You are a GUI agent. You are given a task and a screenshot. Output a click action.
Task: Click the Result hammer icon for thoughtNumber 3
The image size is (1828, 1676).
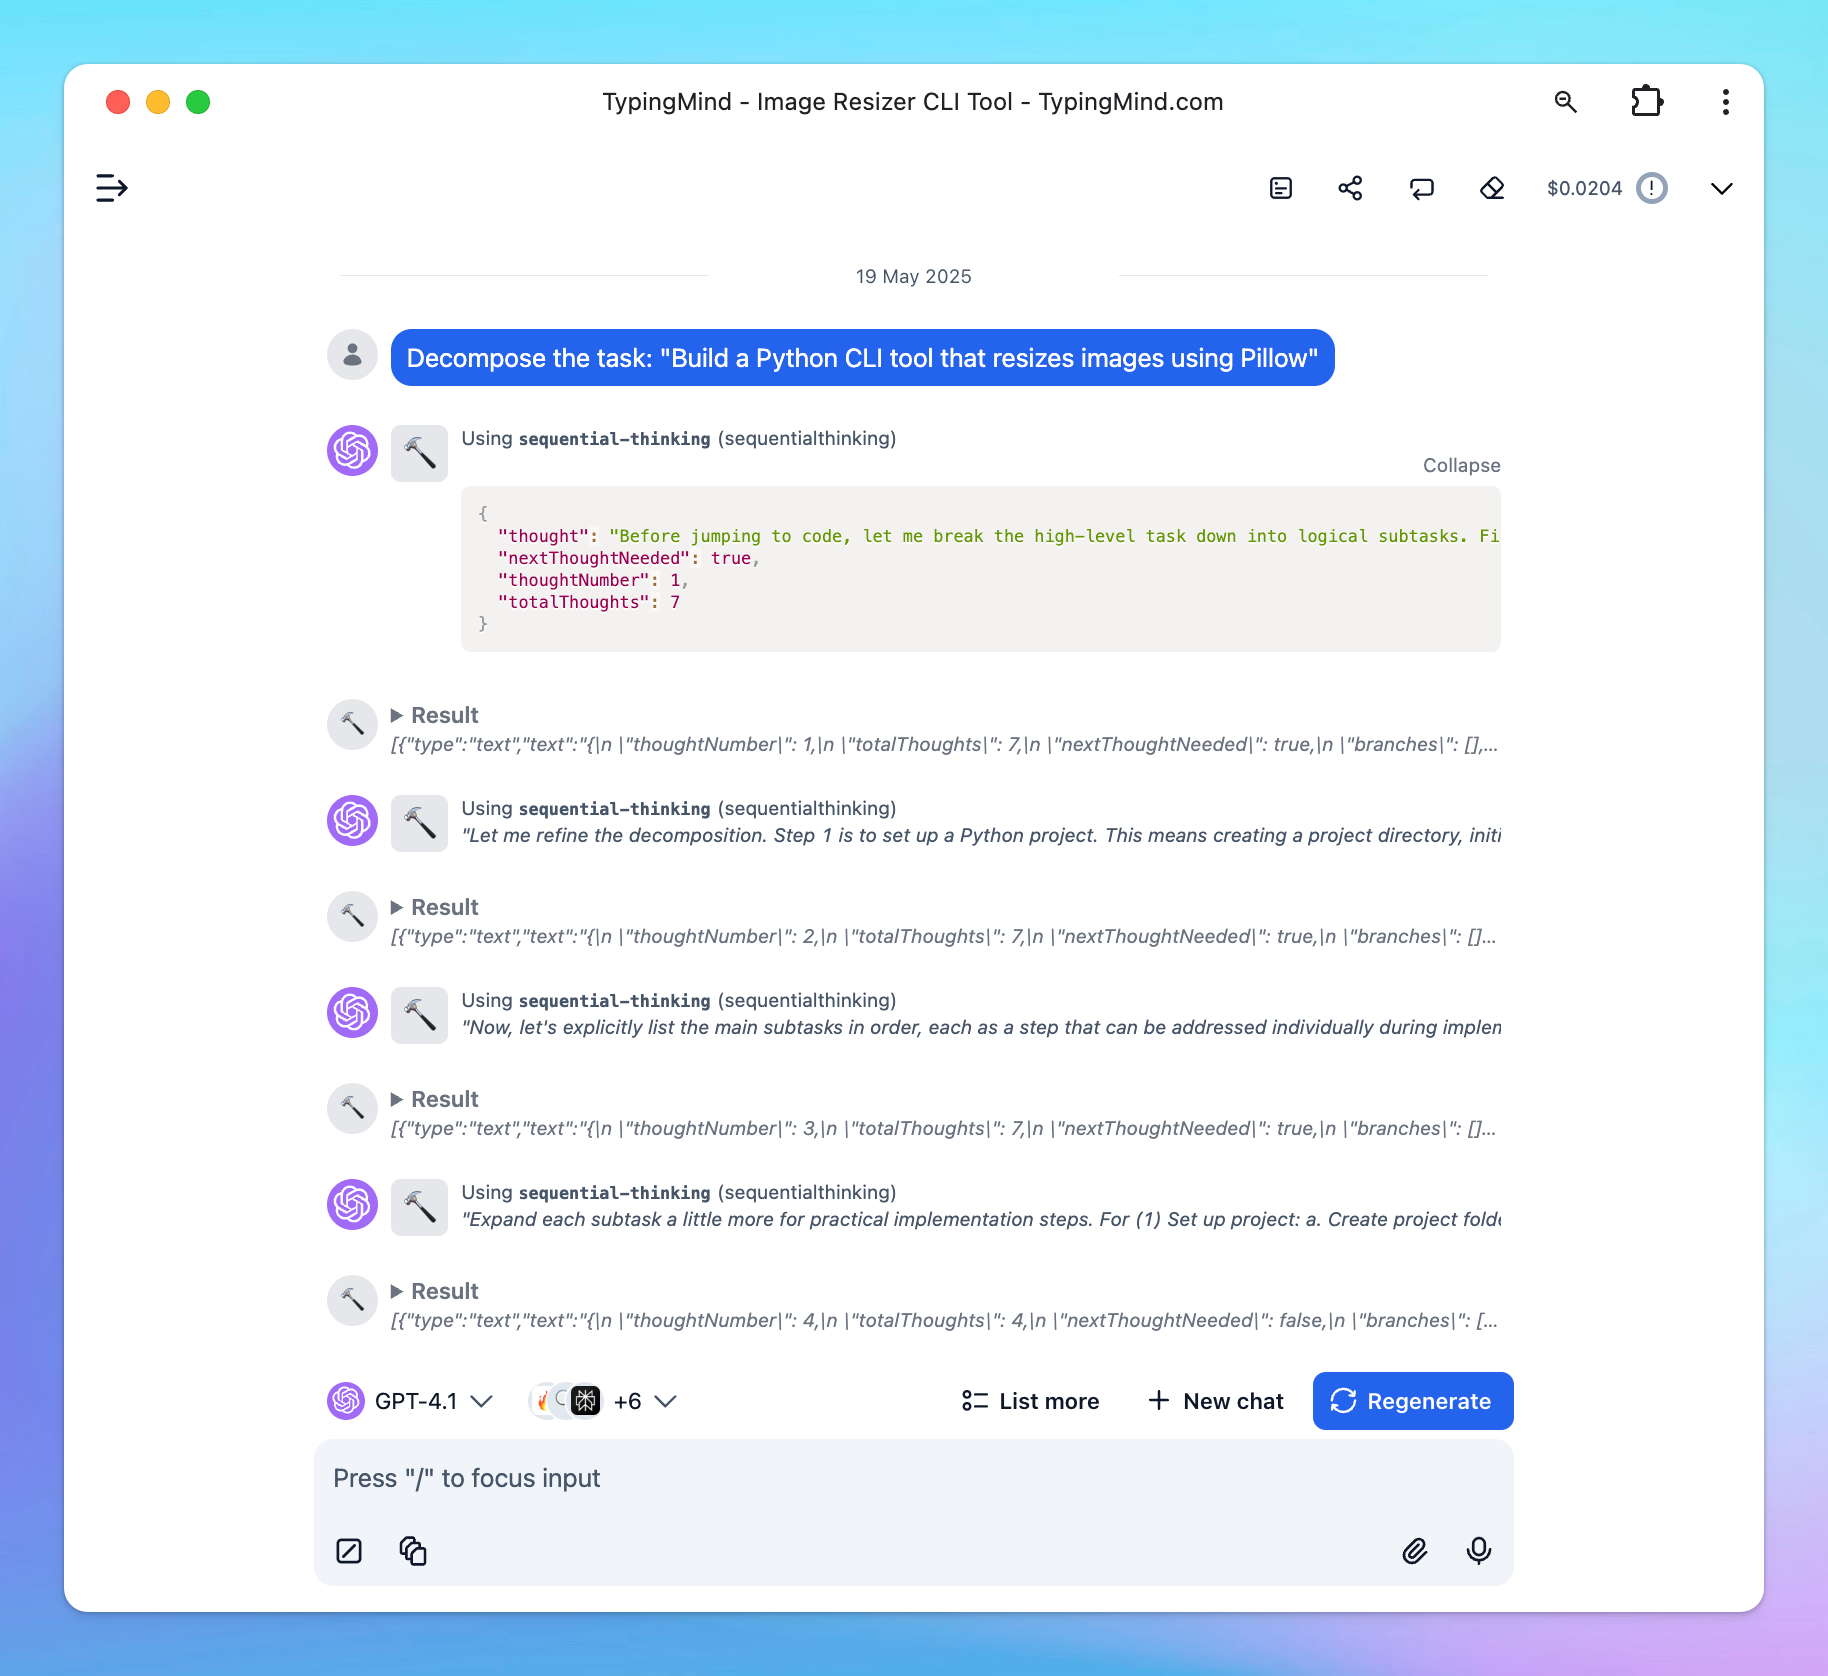(352, 1108)
